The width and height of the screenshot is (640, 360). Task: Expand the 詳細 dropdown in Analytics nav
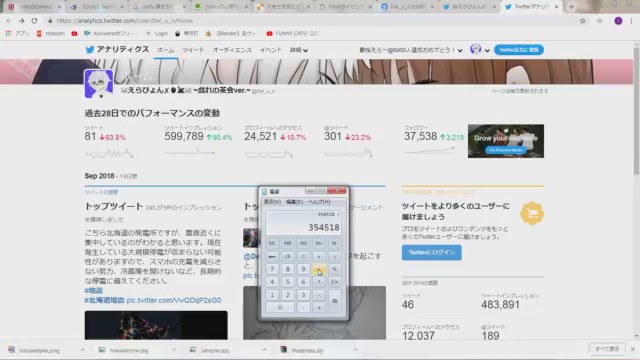tap(299, 50)
